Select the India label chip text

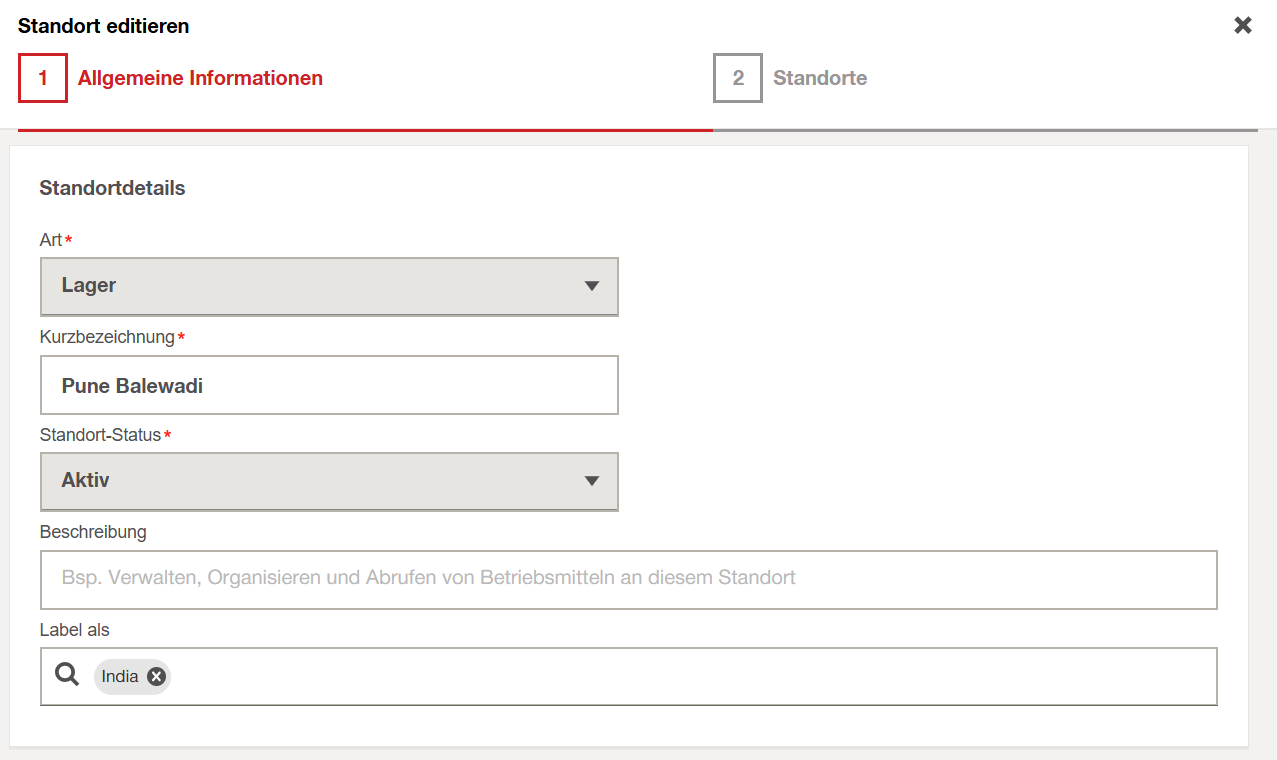pos(120,677)
